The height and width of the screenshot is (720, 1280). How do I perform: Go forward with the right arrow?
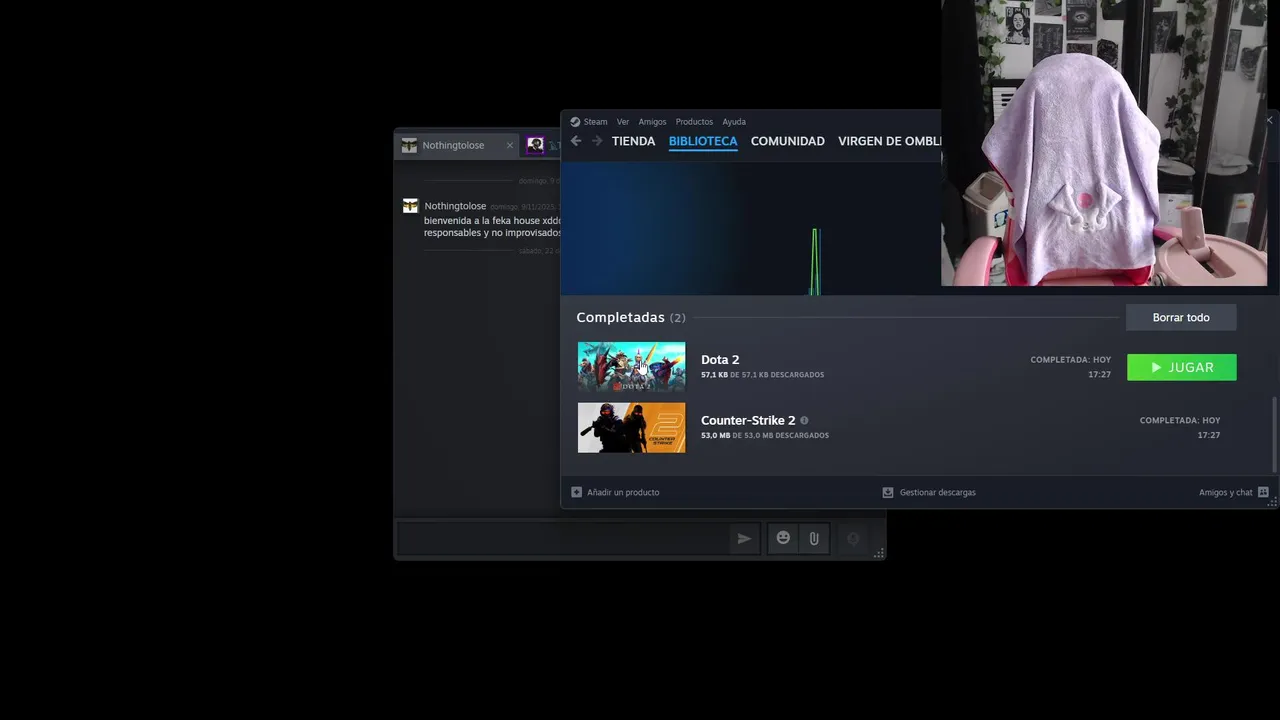[x=597, y=141]
